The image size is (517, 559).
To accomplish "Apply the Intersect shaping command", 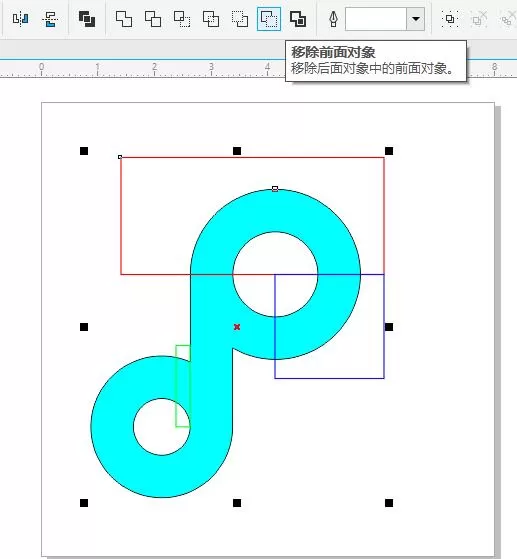I will tap(182, 19).
